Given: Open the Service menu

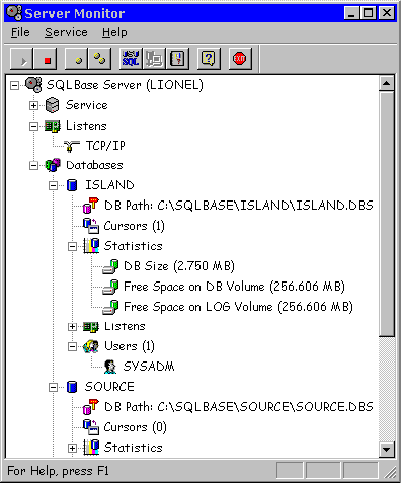Looking at the screenshot, I should pyautogui.click(x=66, y=32).
